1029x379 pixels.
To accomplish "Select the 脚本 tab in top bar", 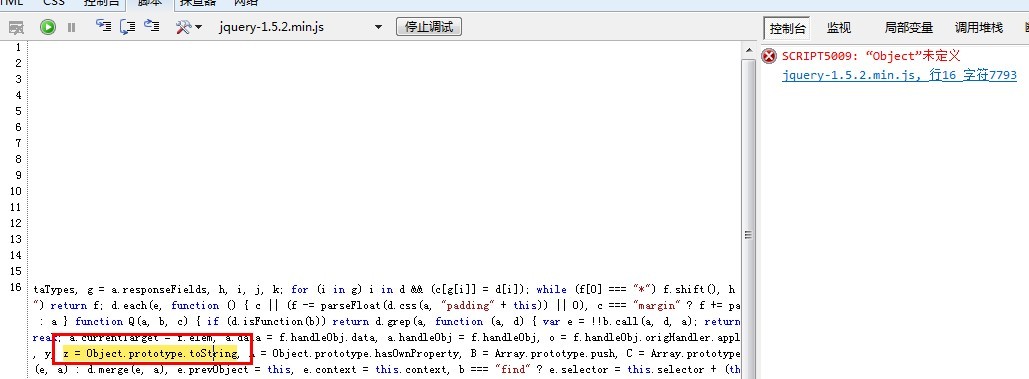I will 150,3.
